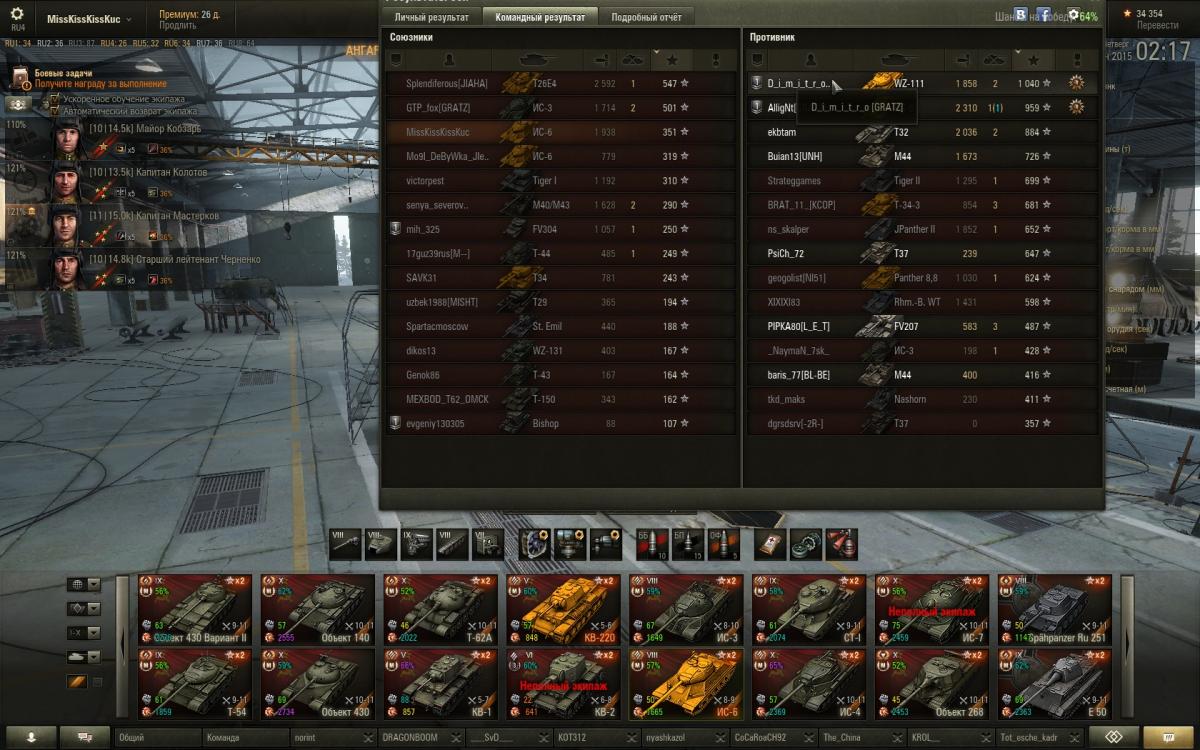Select crew member Майор Кобзарь
The height and width of the screenshot is (750, 1200).
[130, 139]
